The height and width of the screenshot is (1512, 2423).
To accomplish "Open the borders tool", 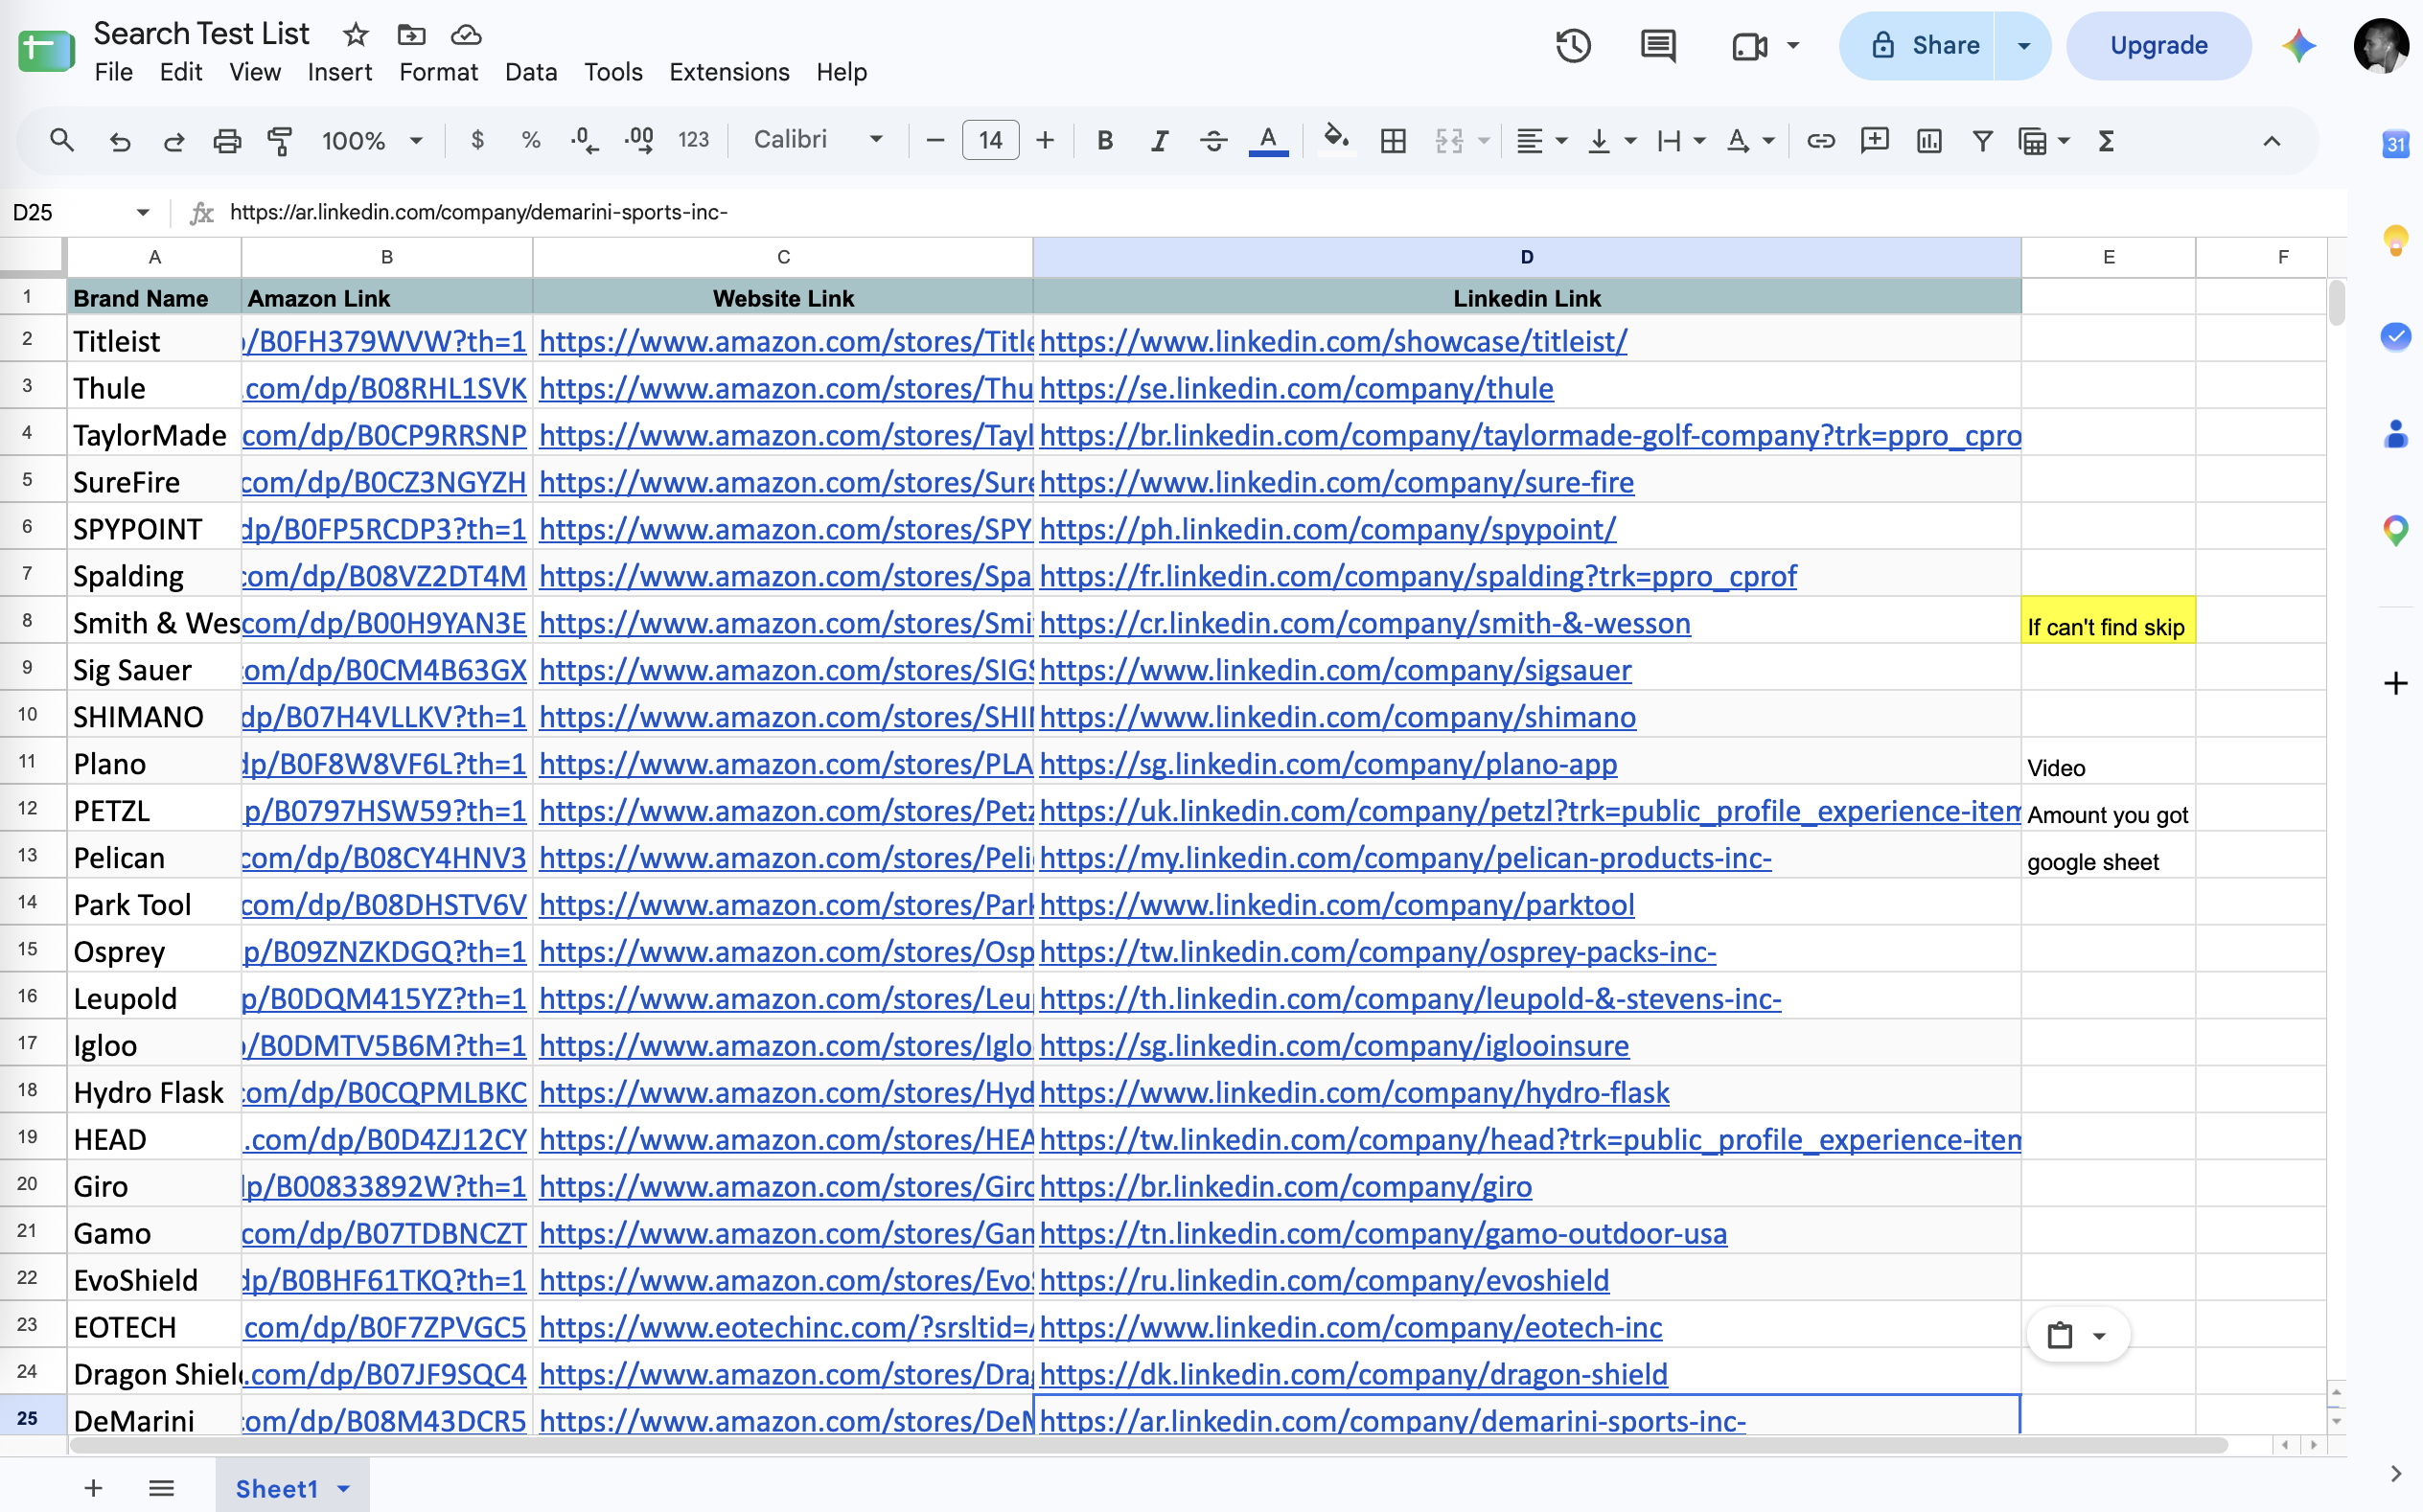I will point(1393,141).
